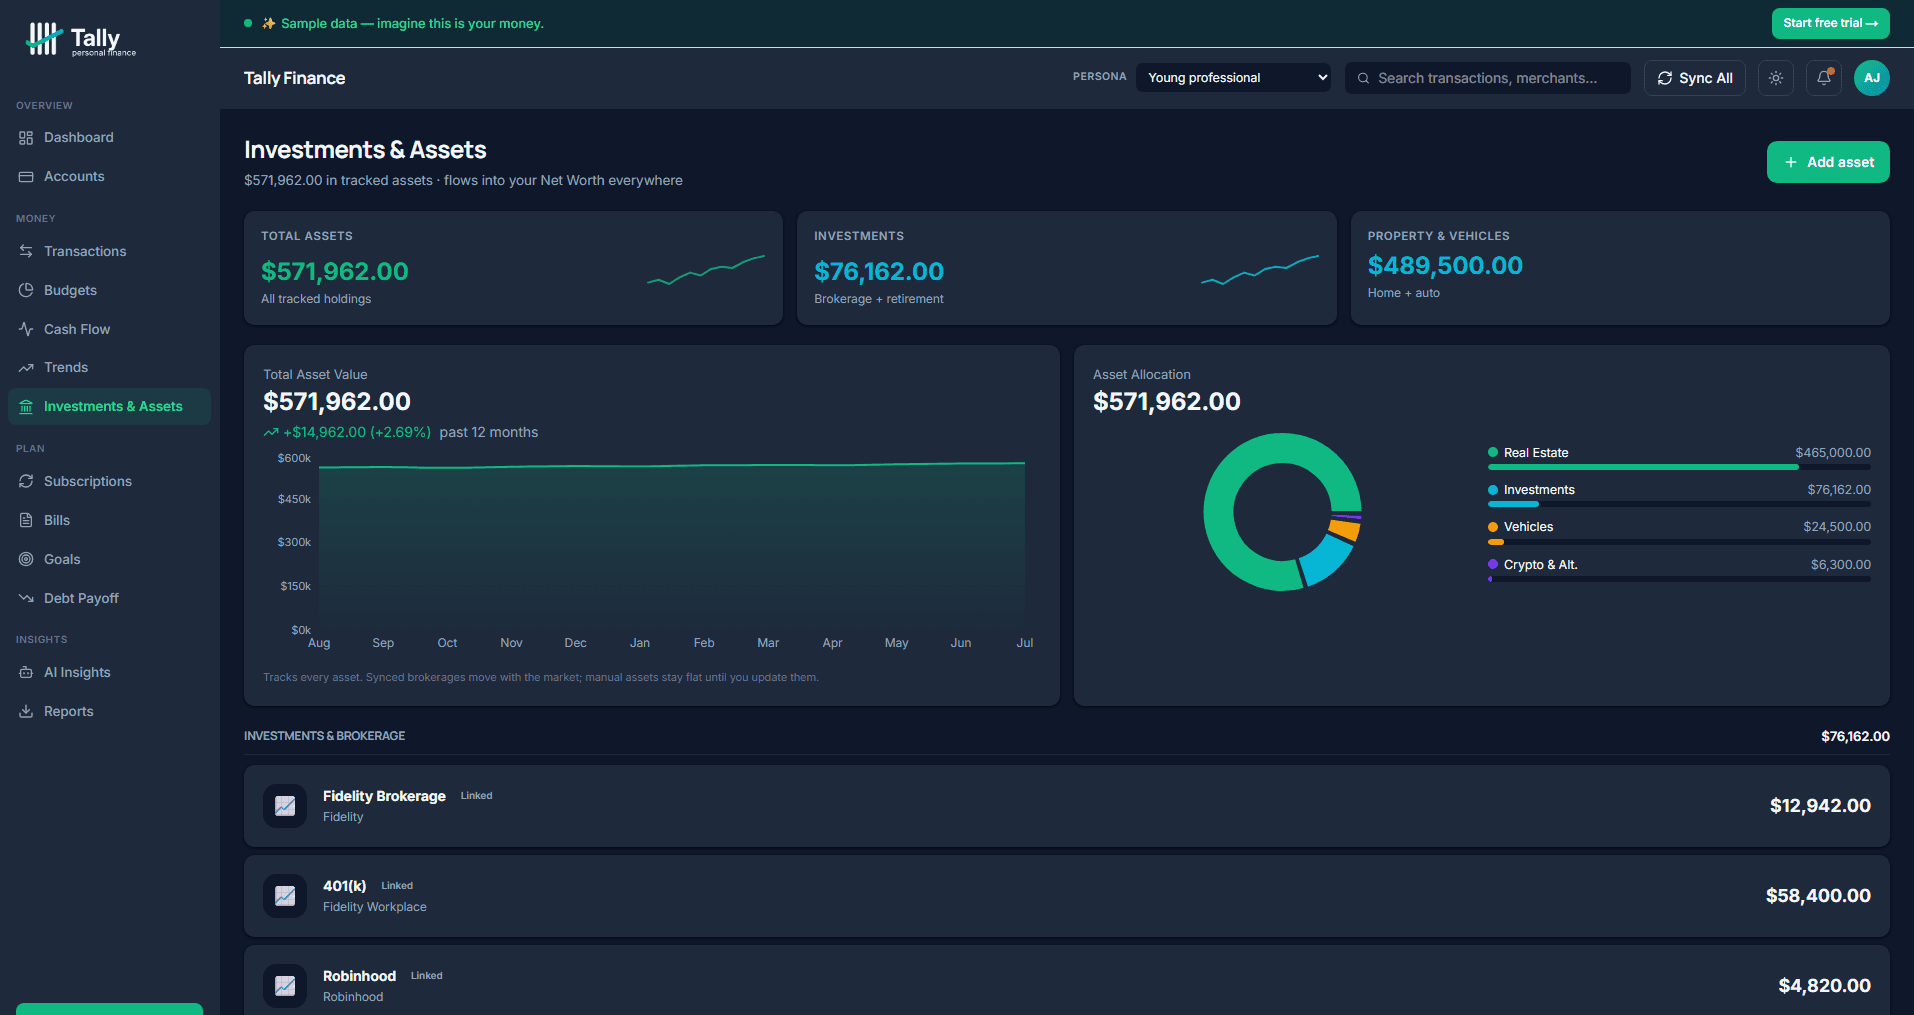Click the Fidelity Brokerage chart icon
Screen dimensions: 1914x1015
[x=285, y=806]
